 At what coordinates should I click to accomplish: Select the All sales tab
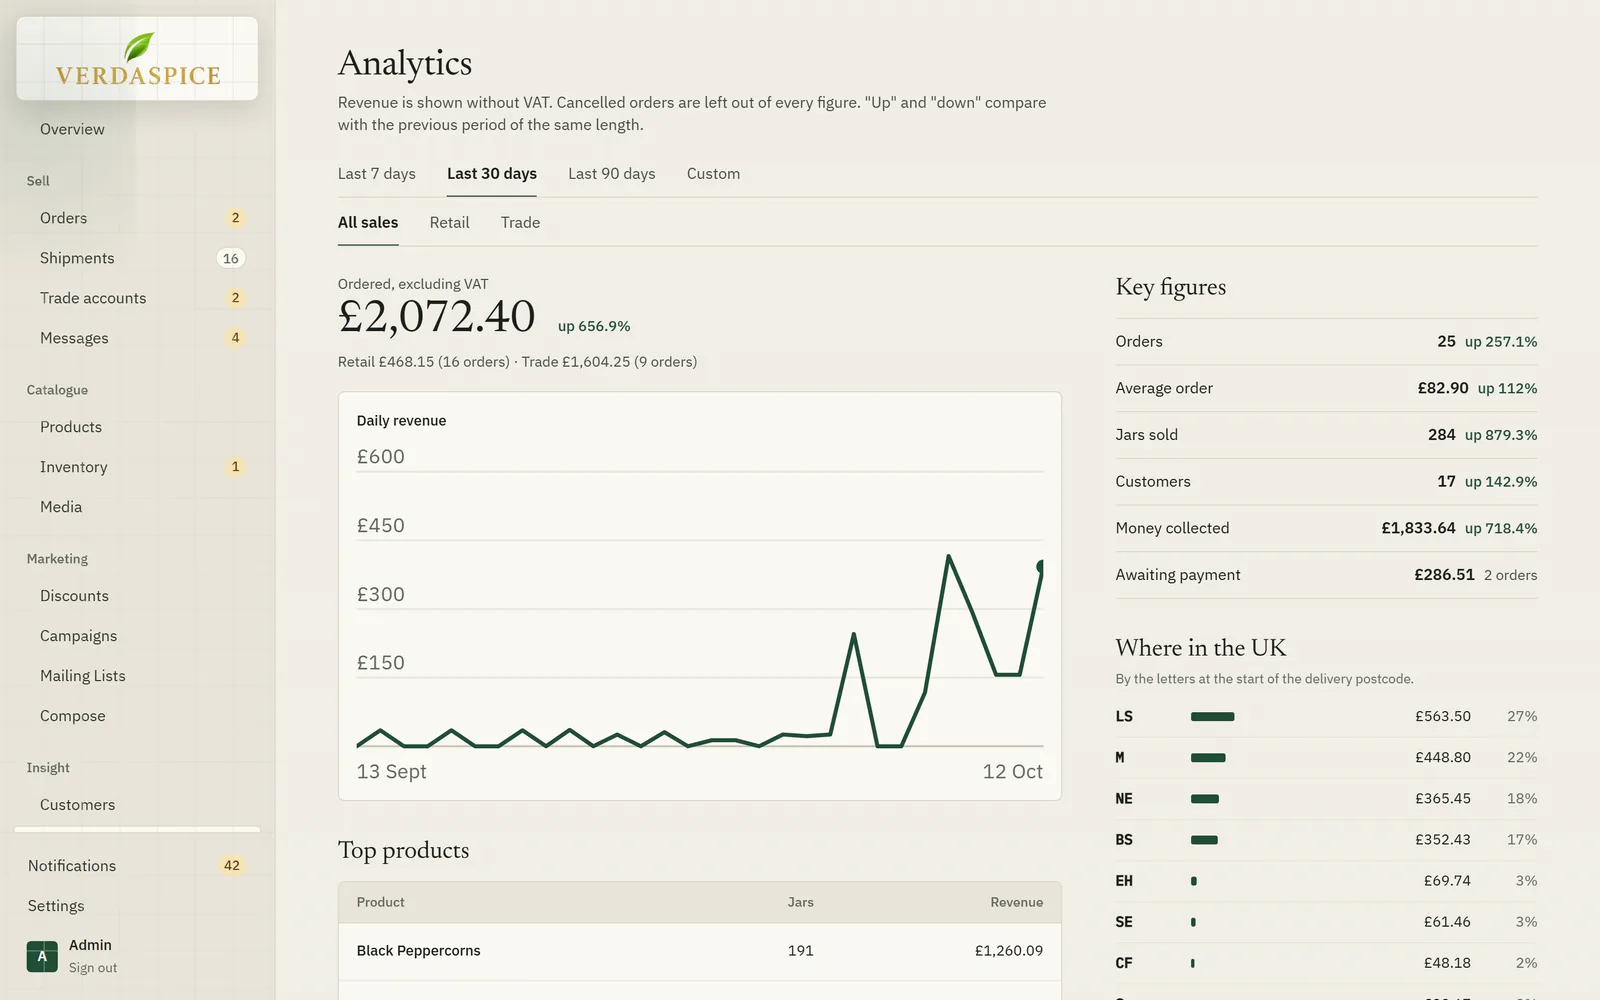(x=368, y=223)
